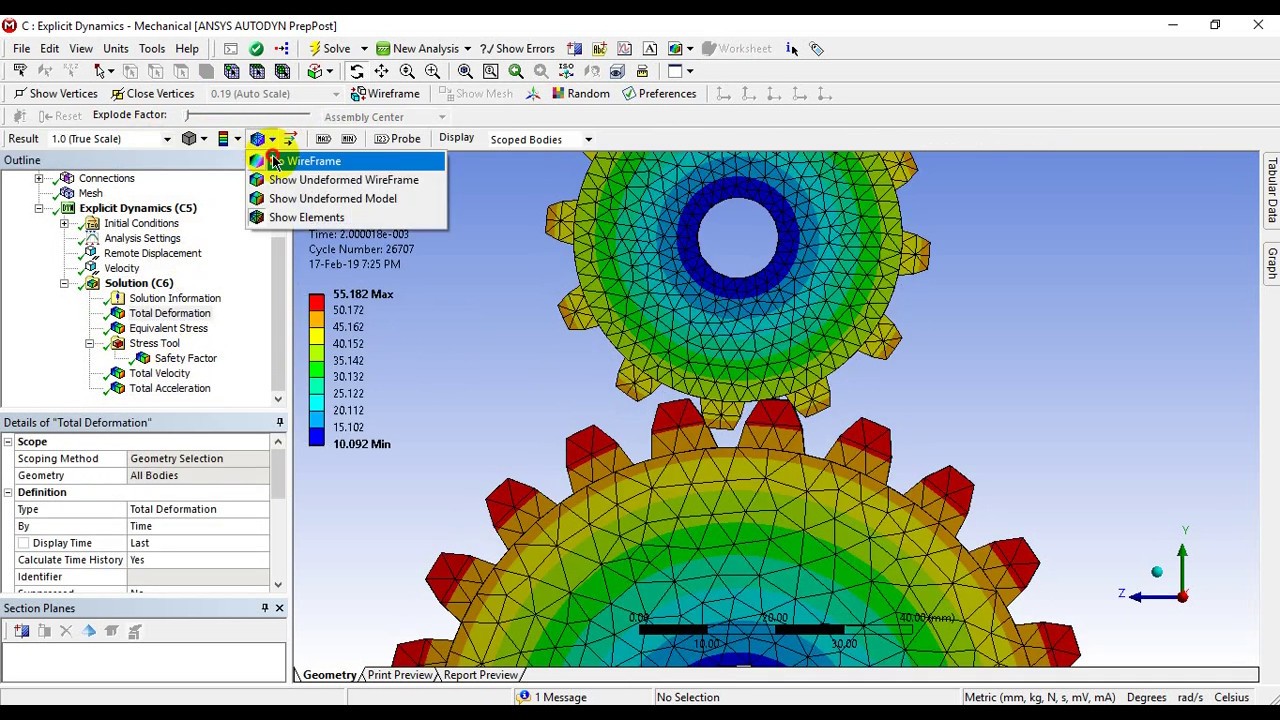
Task: Open the File menu
Action: point(21,48)
